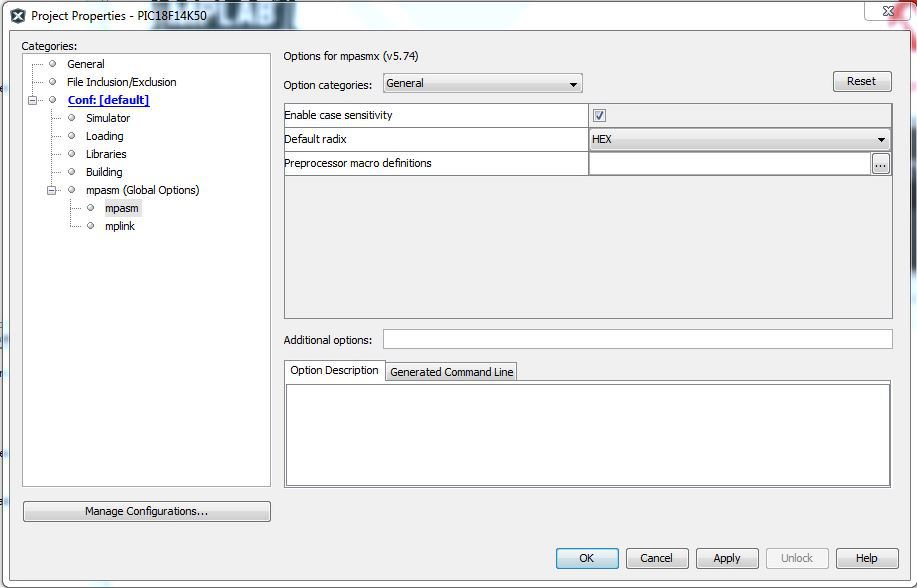Screen dimensions: 917x588
Task: Toggle Enable case sensitivity checkbox
Action: coord(599,115)
